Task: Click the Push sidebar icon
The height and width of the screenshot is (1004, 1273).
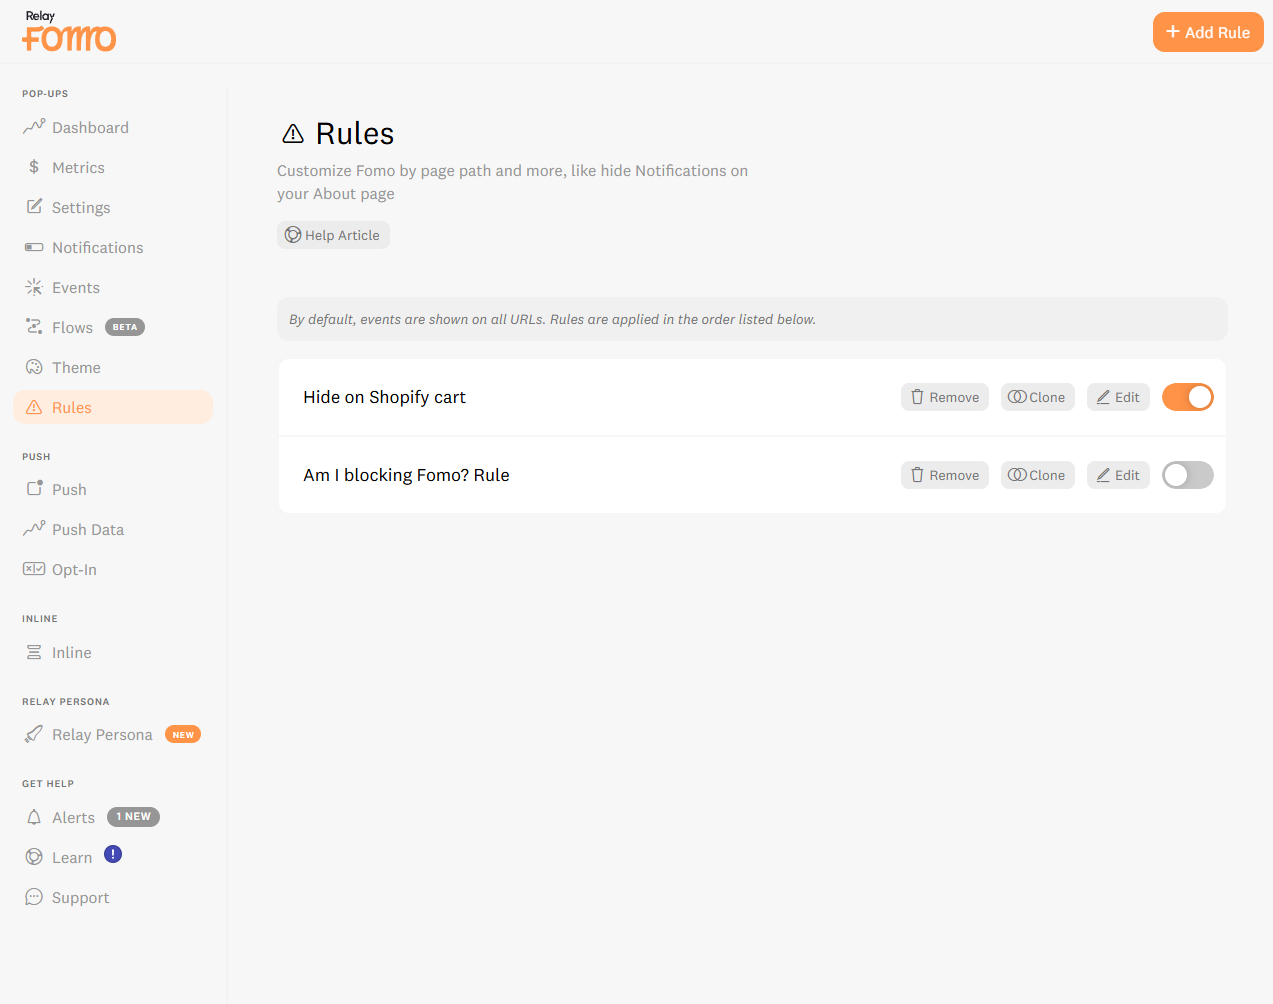Action: (x=34, y=489)
